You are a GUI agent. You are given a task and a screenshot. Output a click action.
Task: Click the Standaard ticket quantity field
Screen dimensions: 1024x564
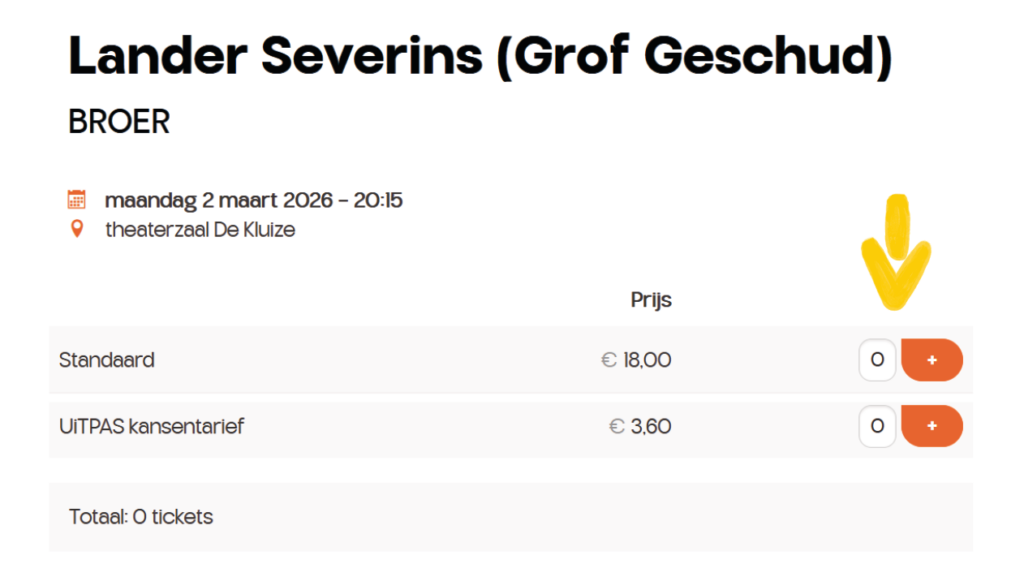tap(877, 360)
